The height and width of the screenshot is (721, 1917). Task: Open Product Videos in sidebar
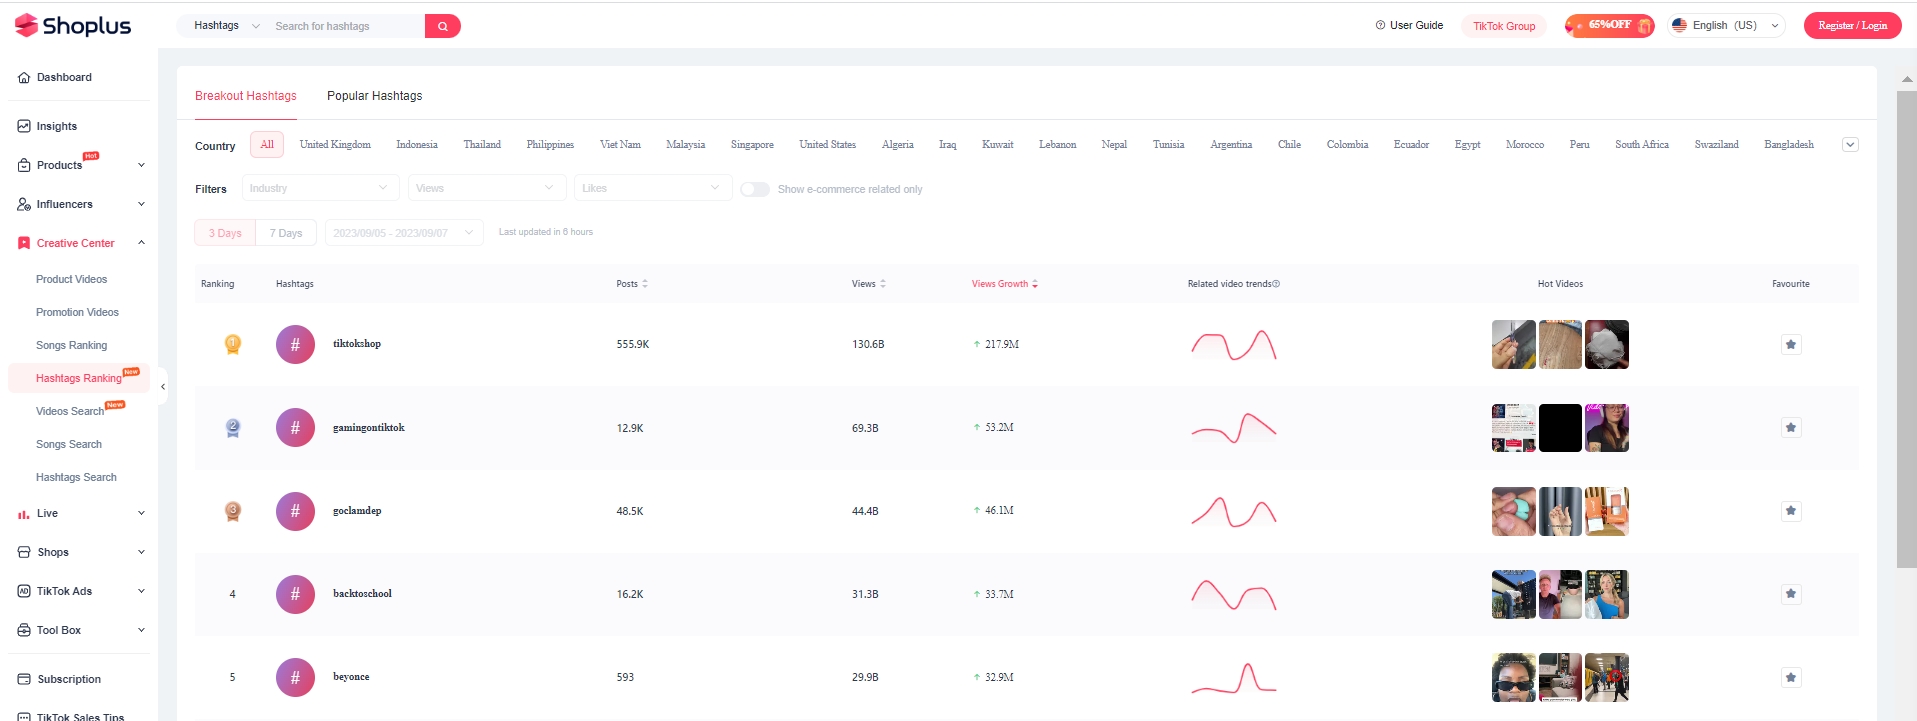[72, 279]
